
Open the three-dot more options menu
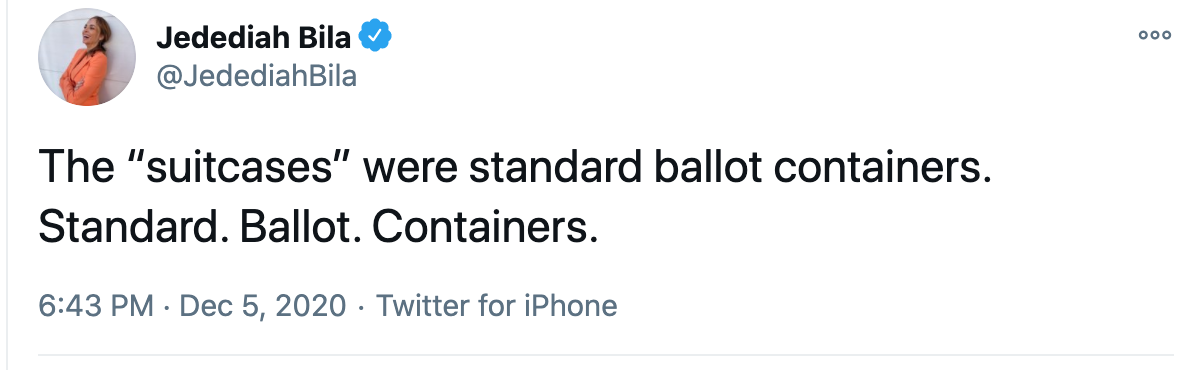point(1154,35)
